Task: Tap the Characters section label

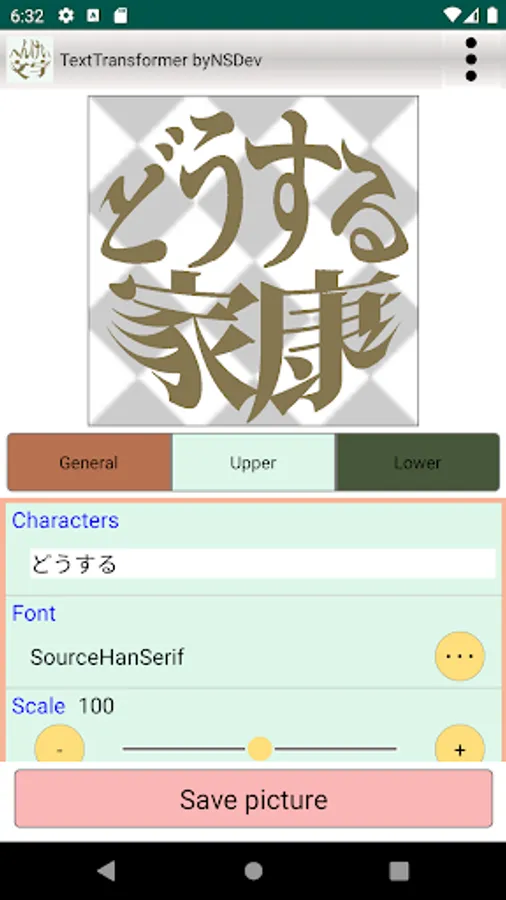Action: 65,520
